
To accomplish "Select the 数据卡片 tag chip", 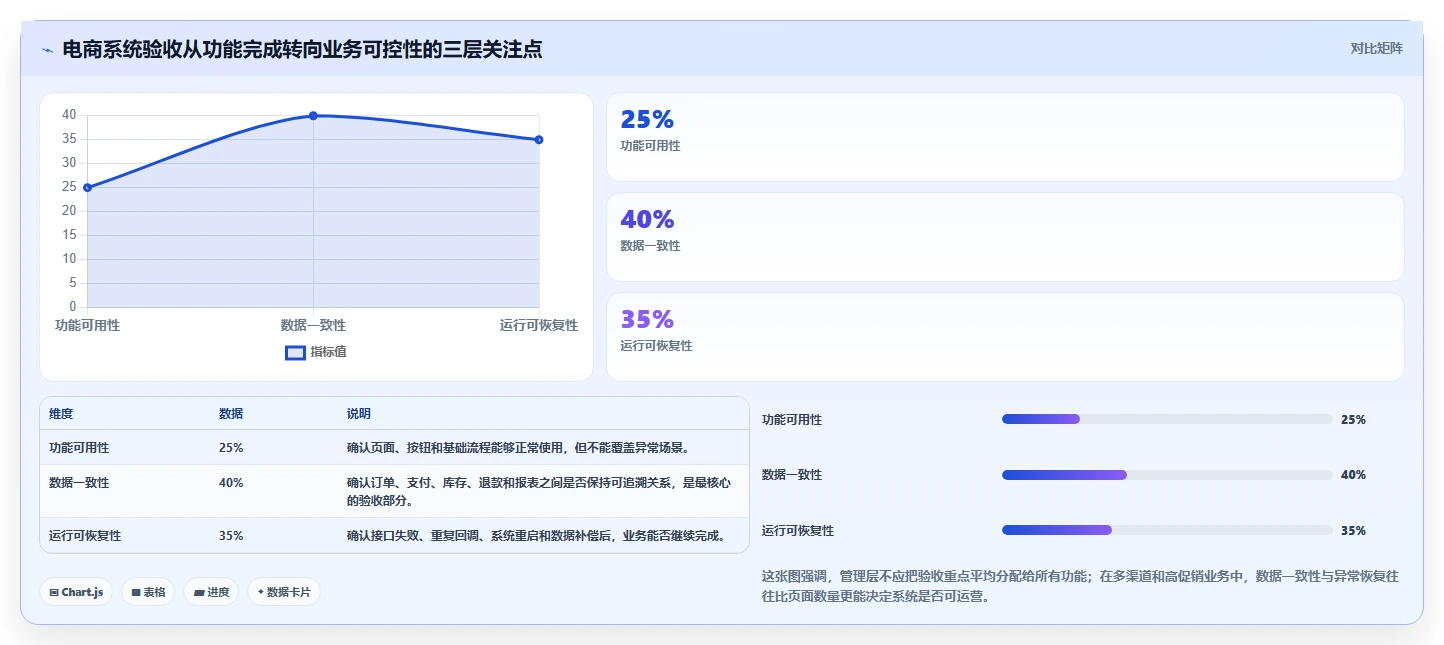I will point(284,592).
